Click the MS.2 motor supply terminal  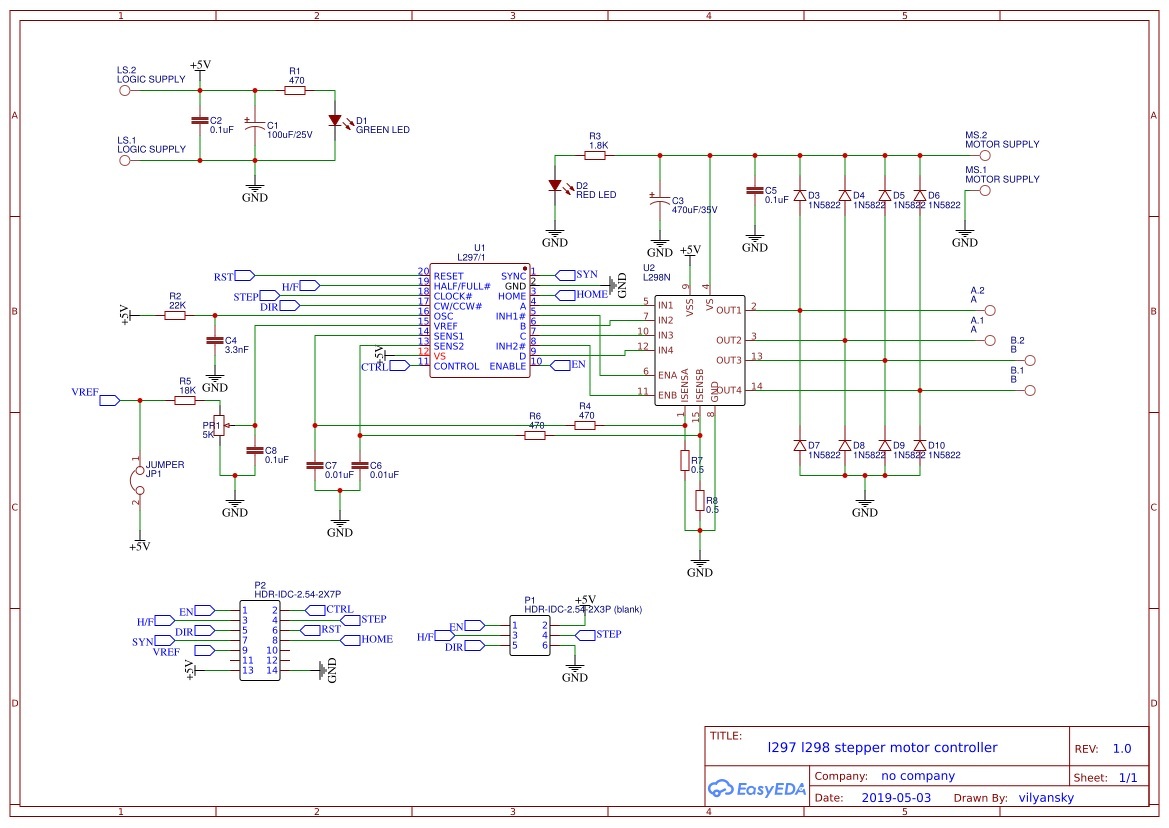(x=985, y=156)
